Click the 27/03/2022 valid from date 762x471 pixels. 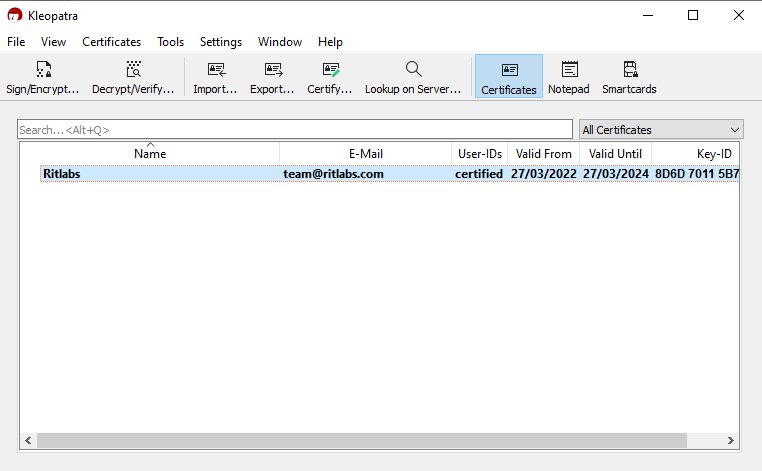(x=543, y=174)
